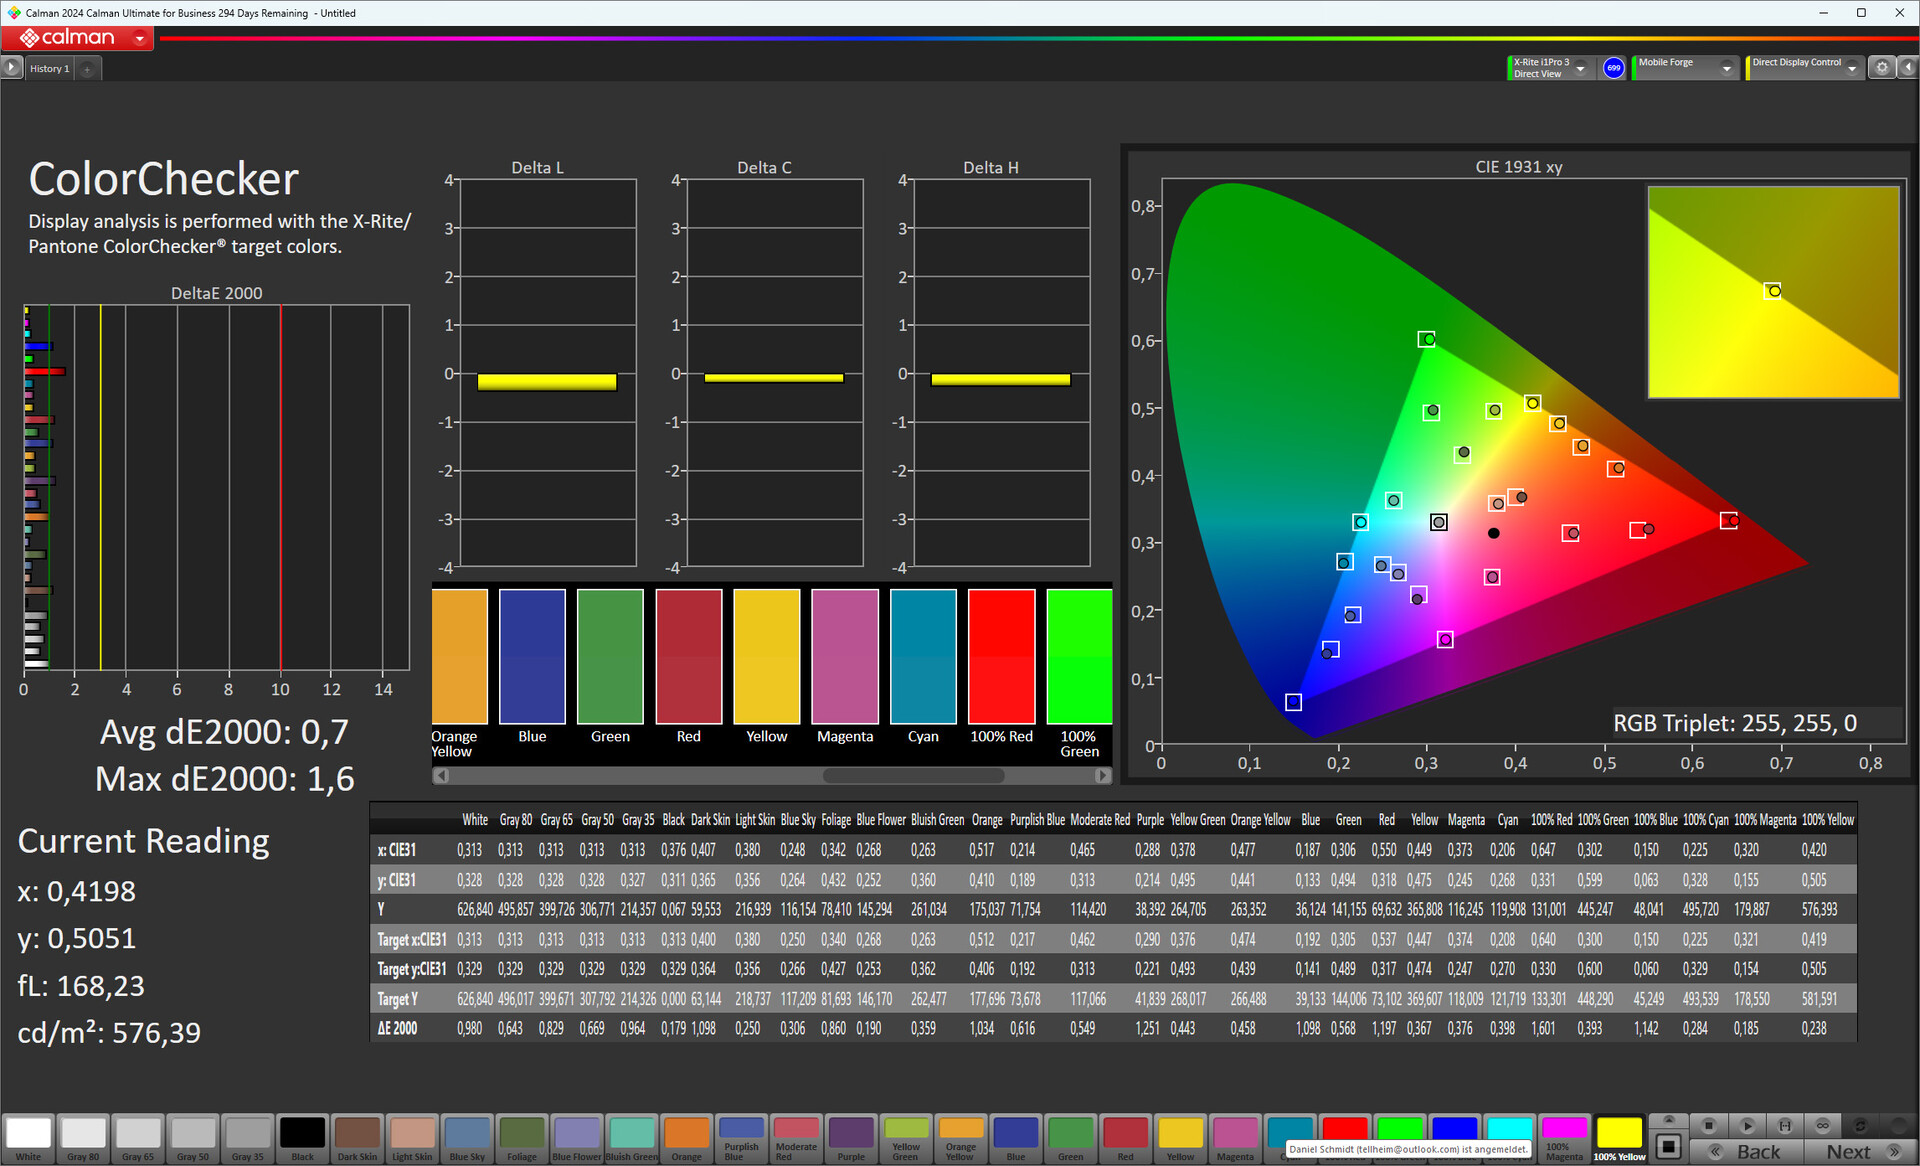This screenshot has height=1166, width=1920.
Task: Open settings gear icon
Action: pyautogui.click(x=1882, y=68)
